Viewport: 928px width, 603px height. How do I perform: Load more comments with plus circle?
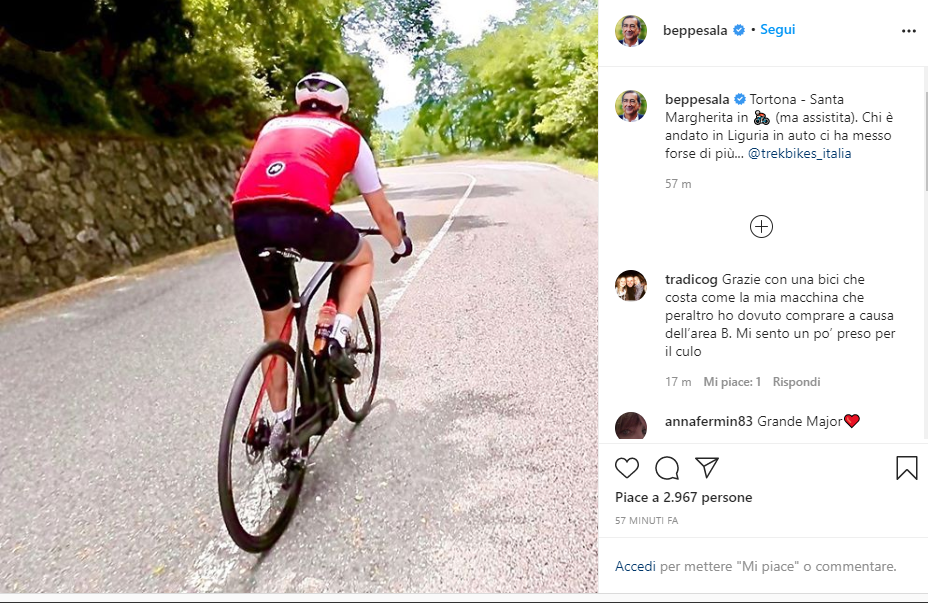point(761,227)
